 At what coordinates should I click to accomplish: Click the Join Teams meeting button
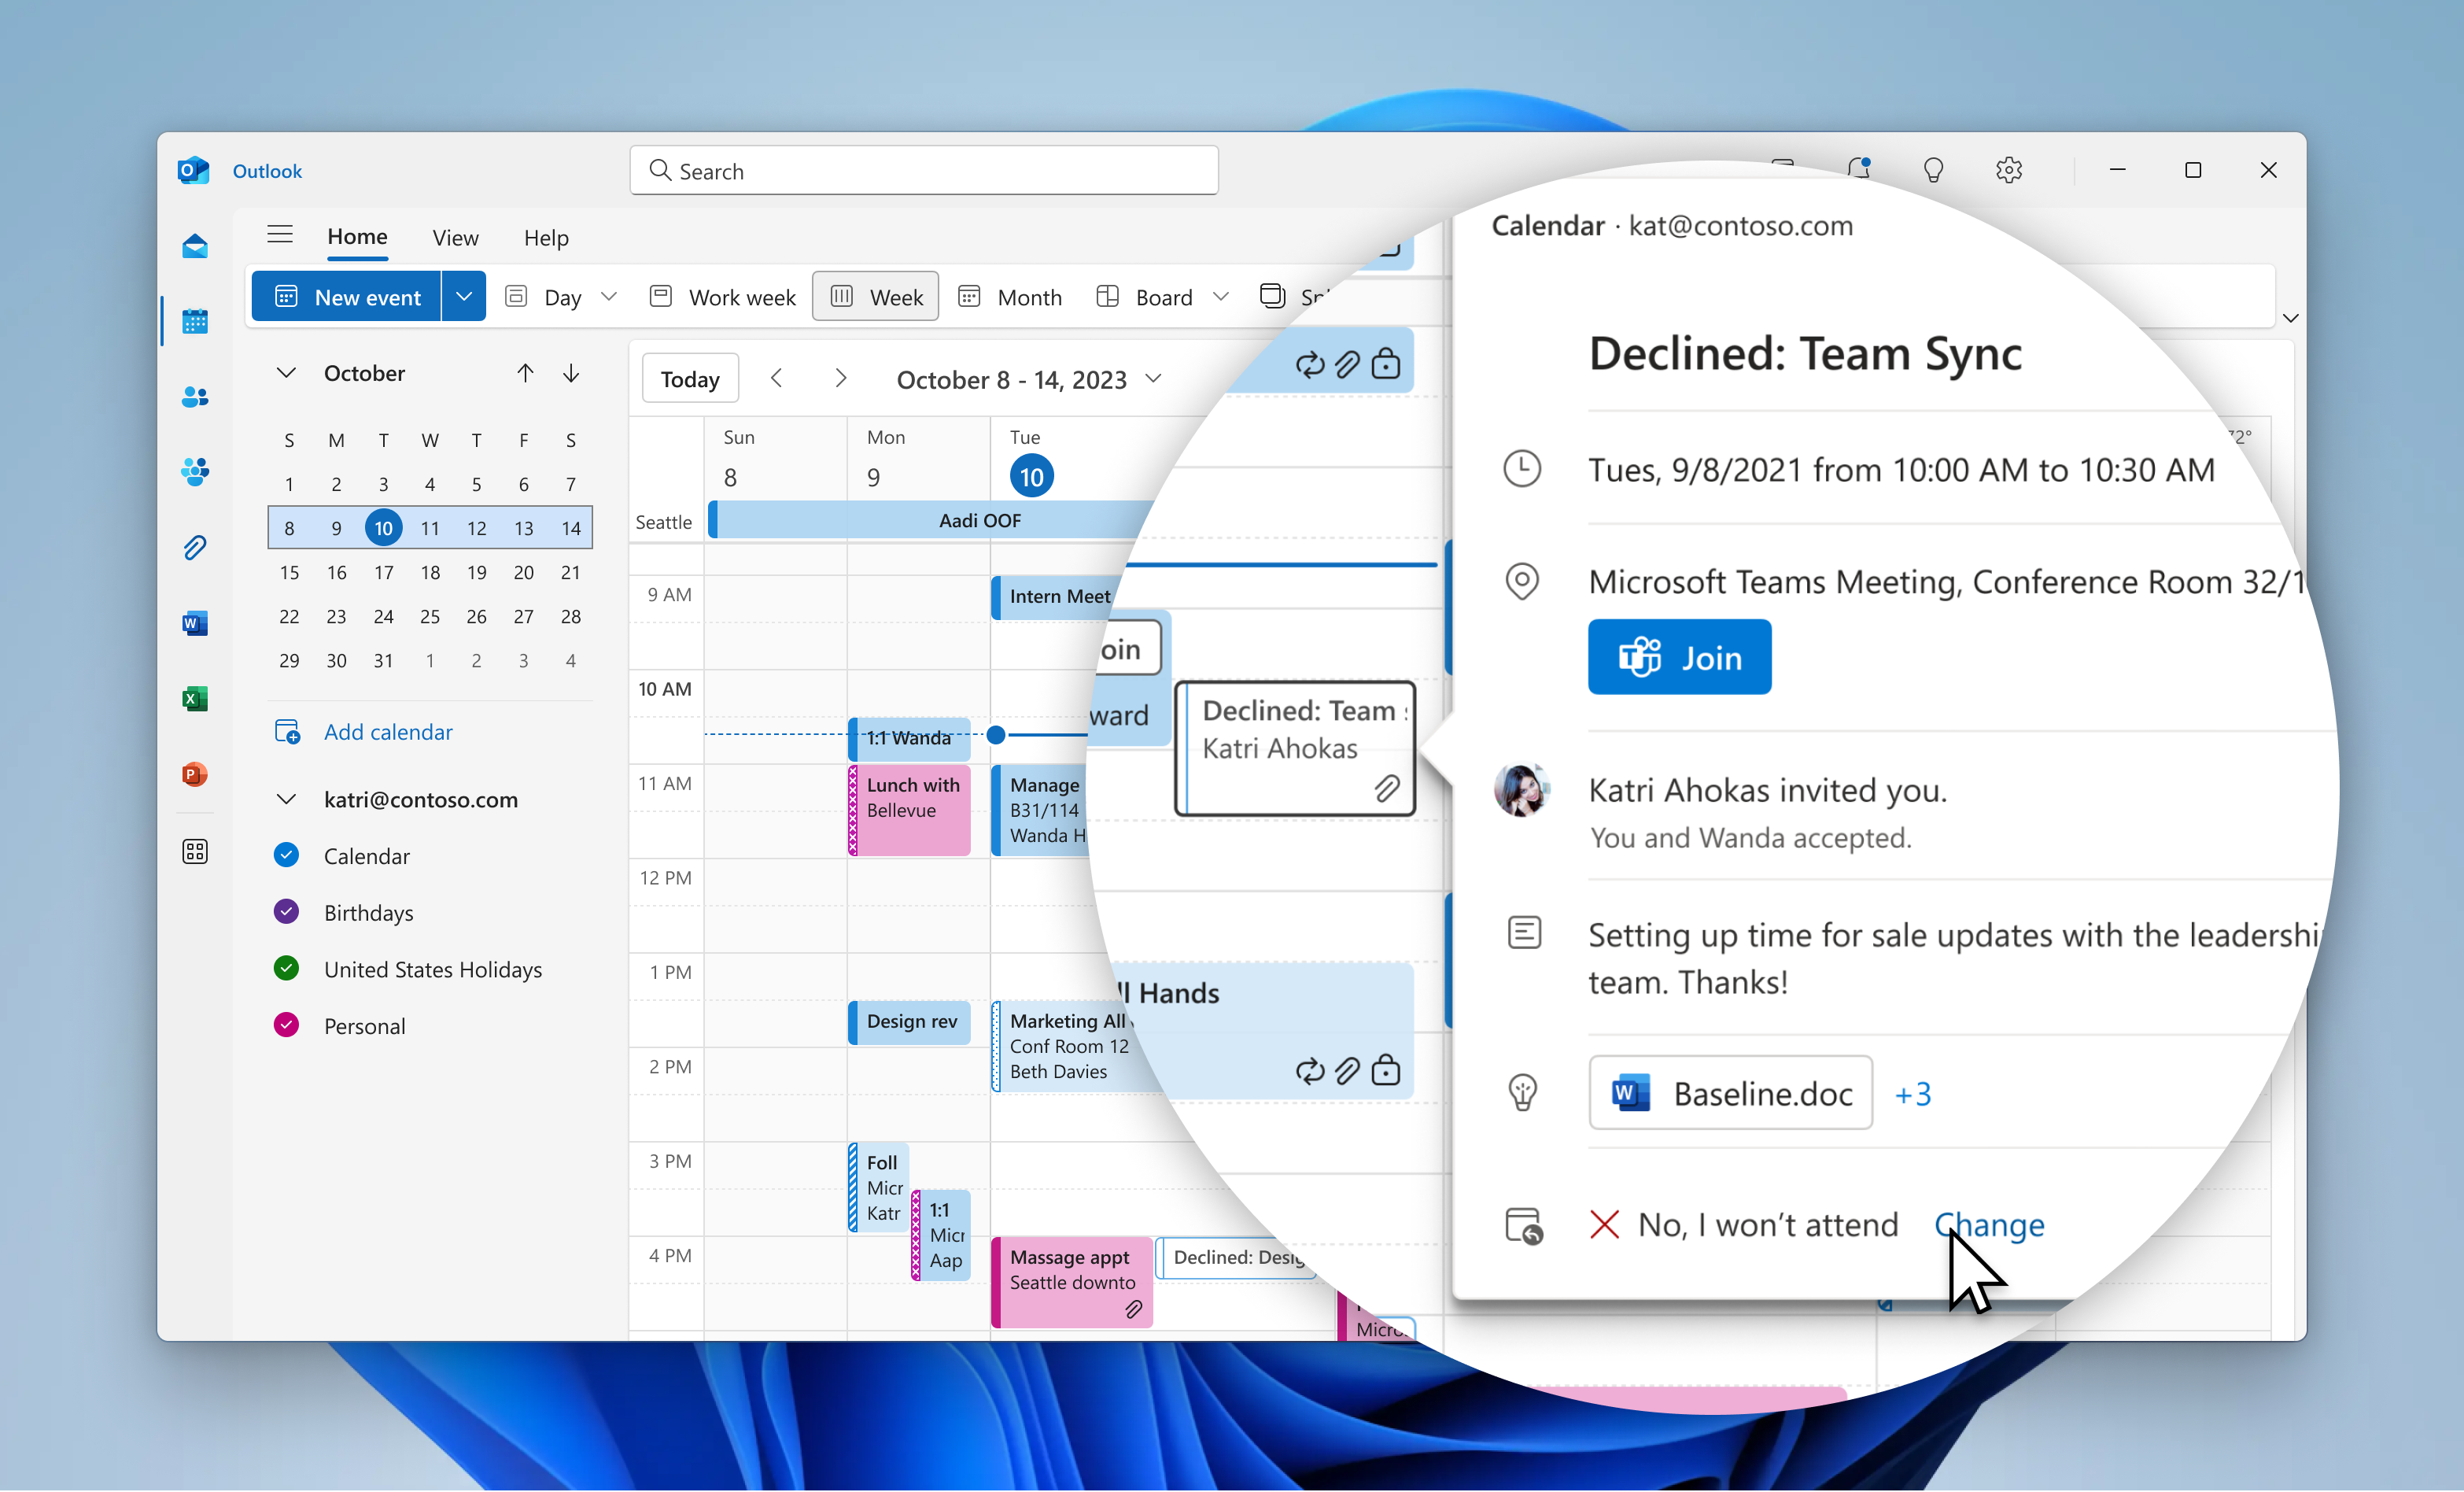(x=1679, y=658)
